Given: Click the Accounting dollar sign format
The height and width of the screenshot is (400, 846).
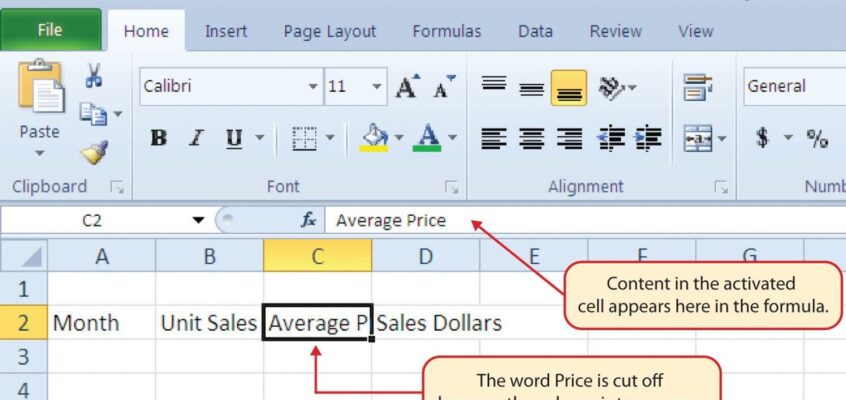Looking at the screenshot, I should coord(762,138).
